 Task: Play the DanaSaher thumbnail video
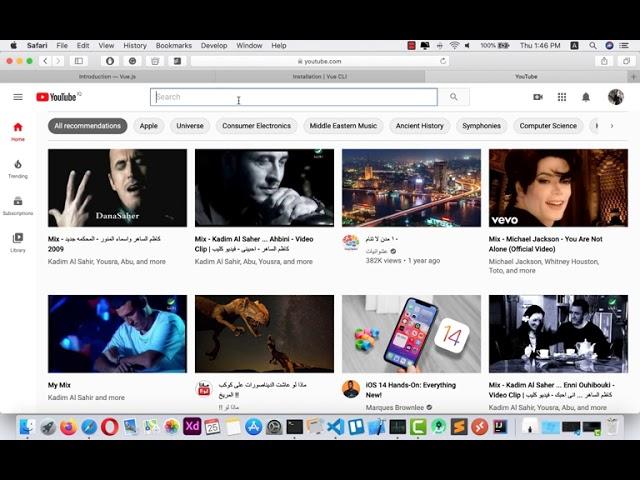coord(118,188)
